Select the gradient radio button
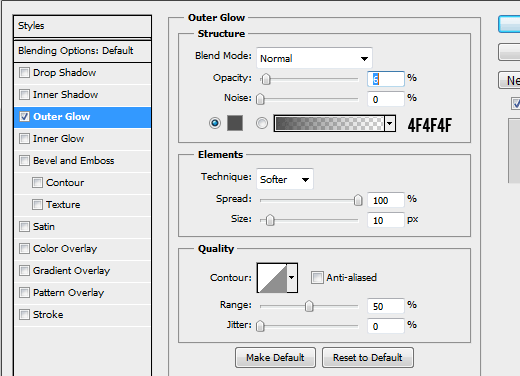Viewport: 520px width, 376px height. [262, 123]
